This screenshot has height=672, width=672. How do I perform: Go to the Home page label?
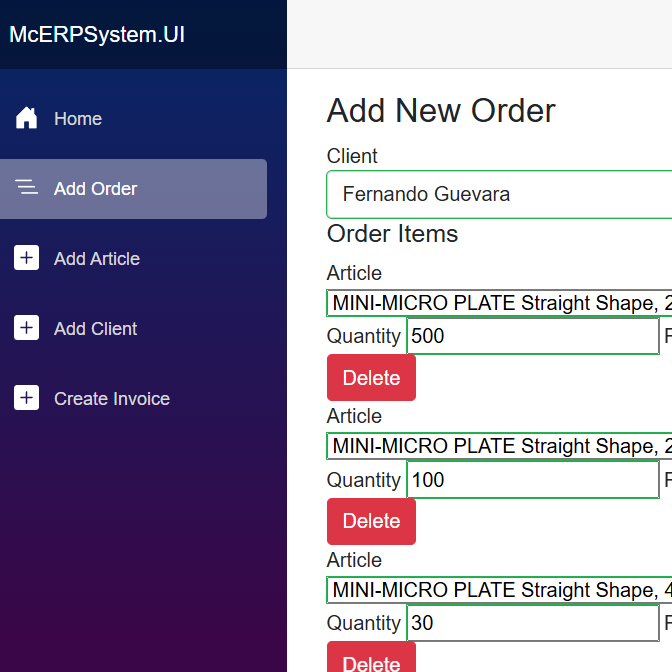[78, 119]
